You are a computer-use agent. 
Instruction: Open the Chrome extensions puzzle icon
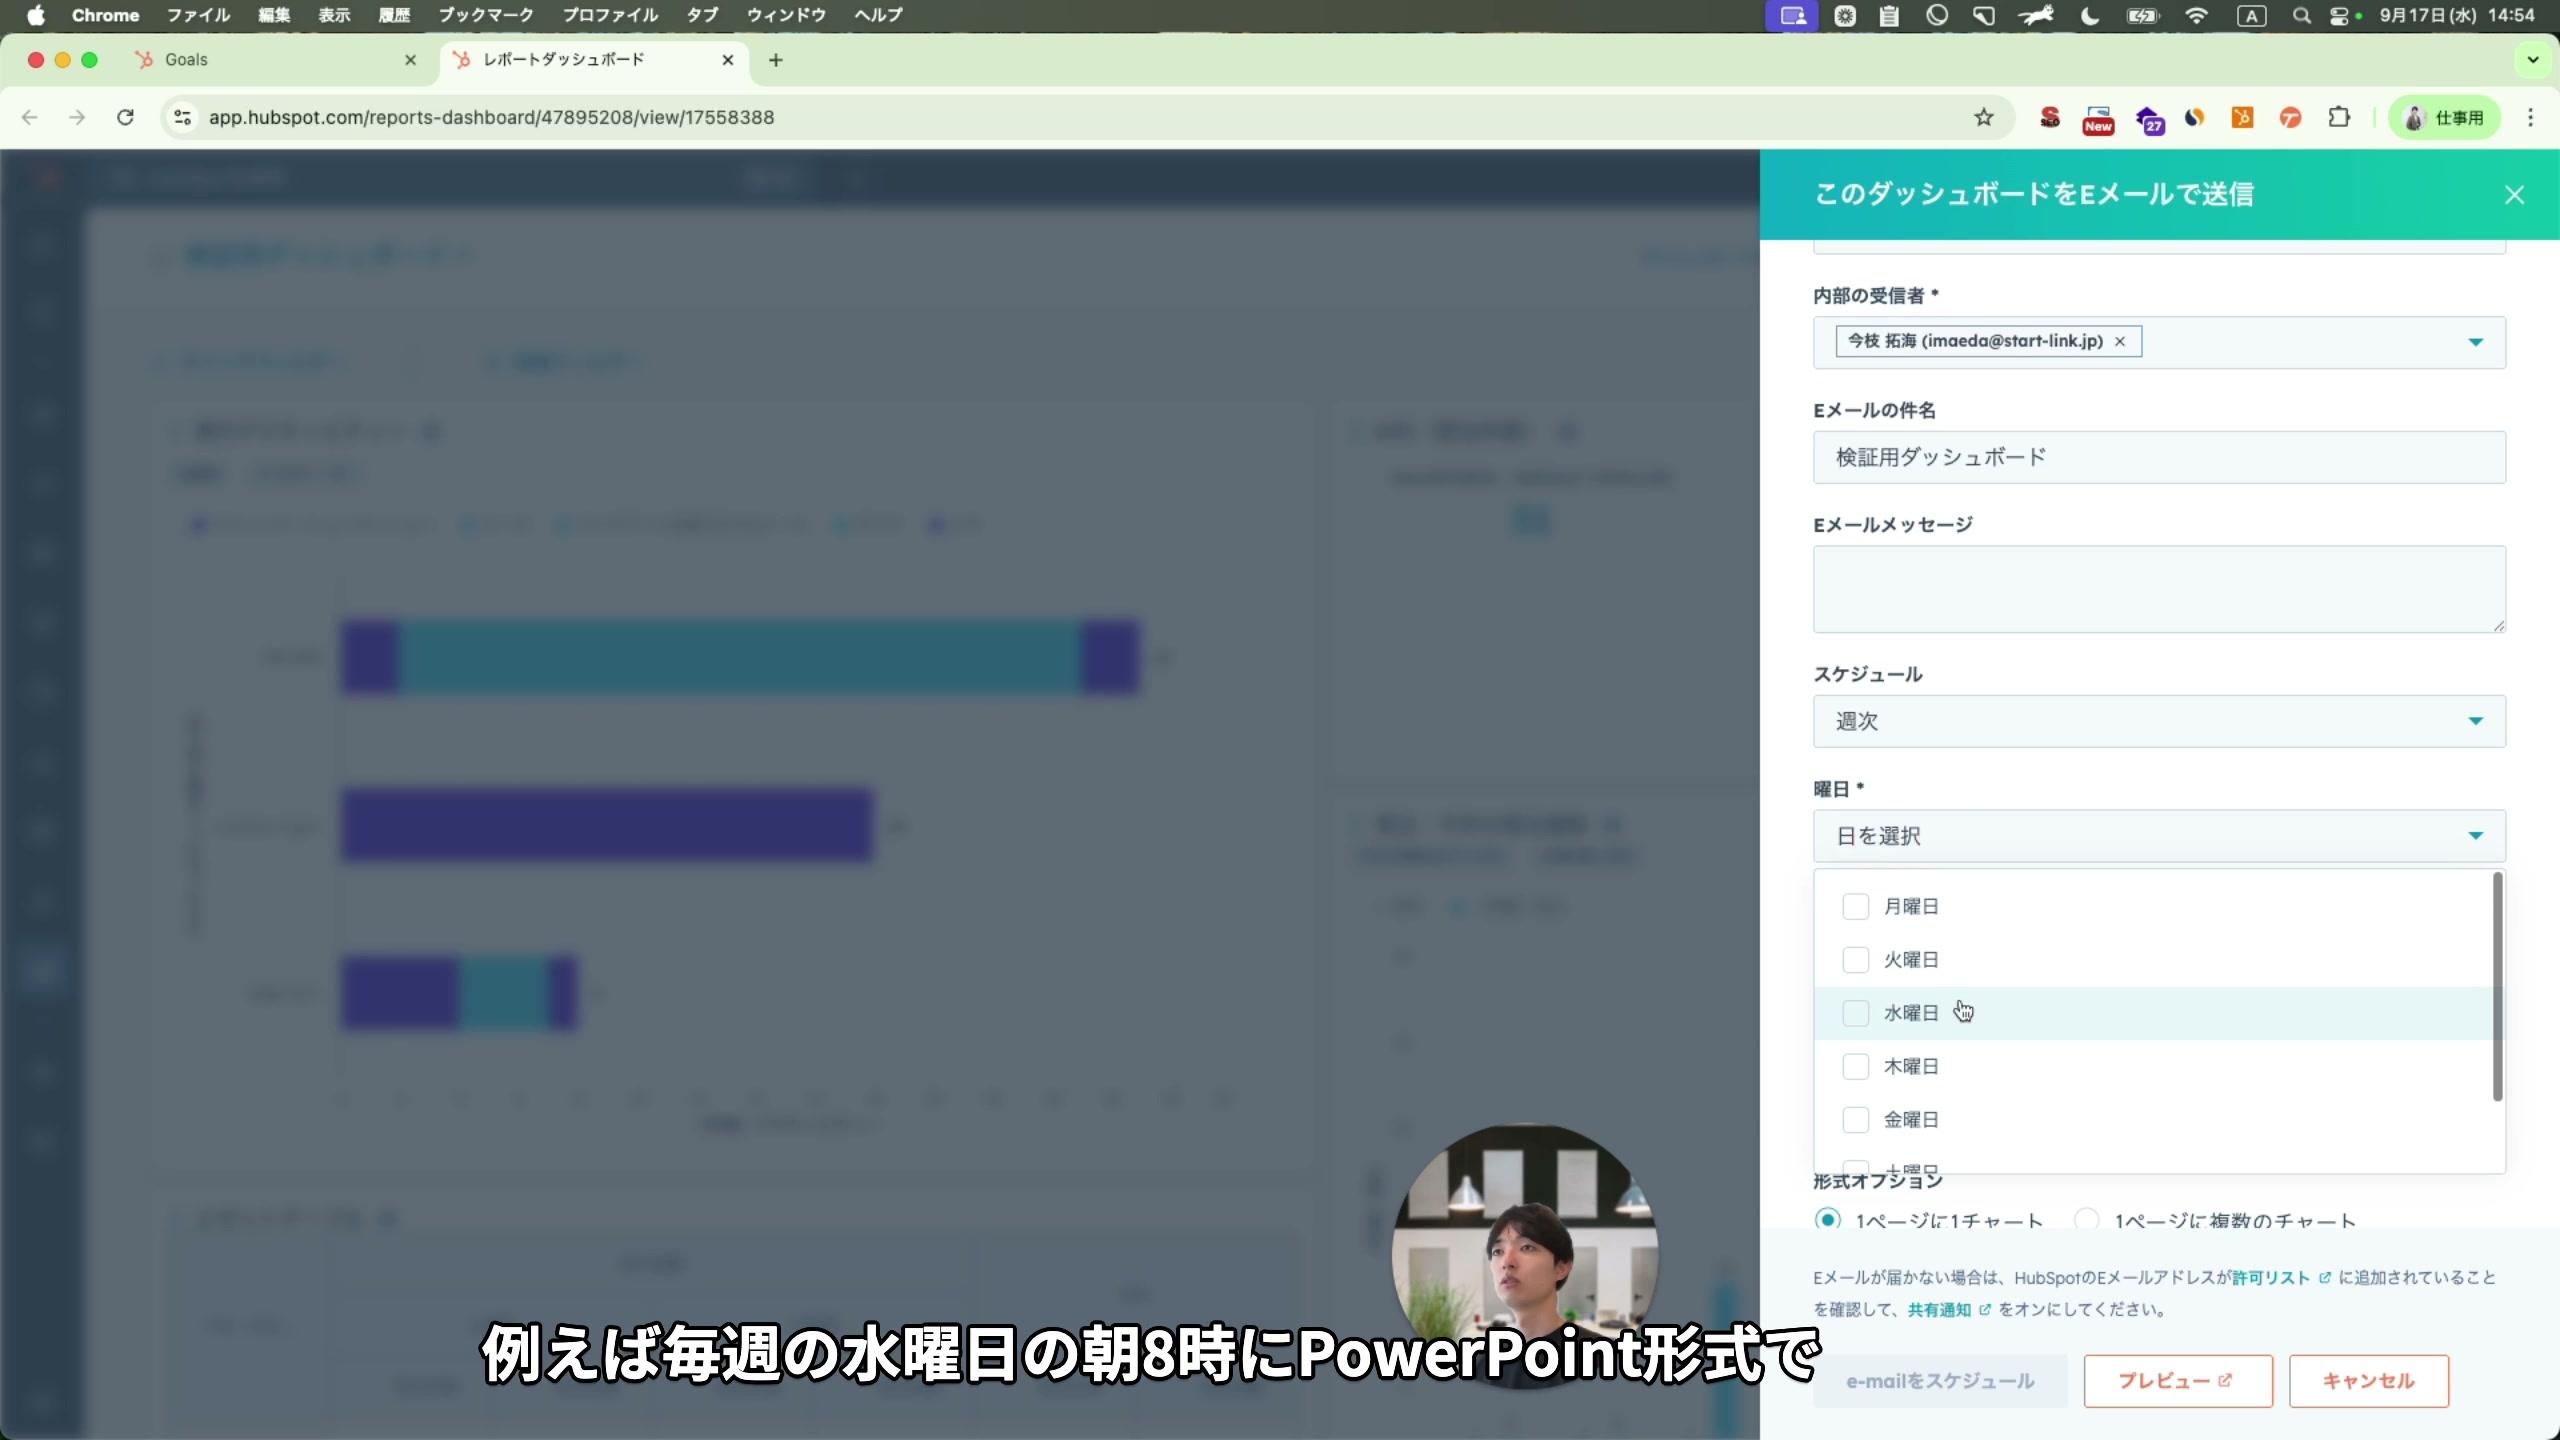click(x=2340, y=117)
